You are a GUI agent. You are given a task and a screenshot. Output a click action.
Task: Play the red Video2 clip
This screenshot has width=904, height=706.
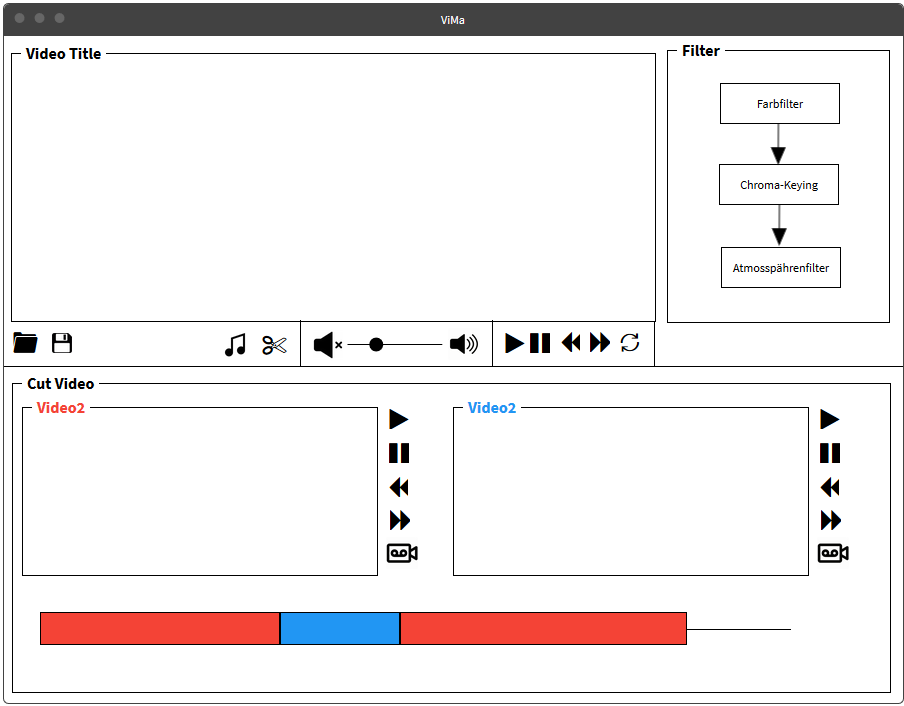pyautogui.click(x=399, y=419)
